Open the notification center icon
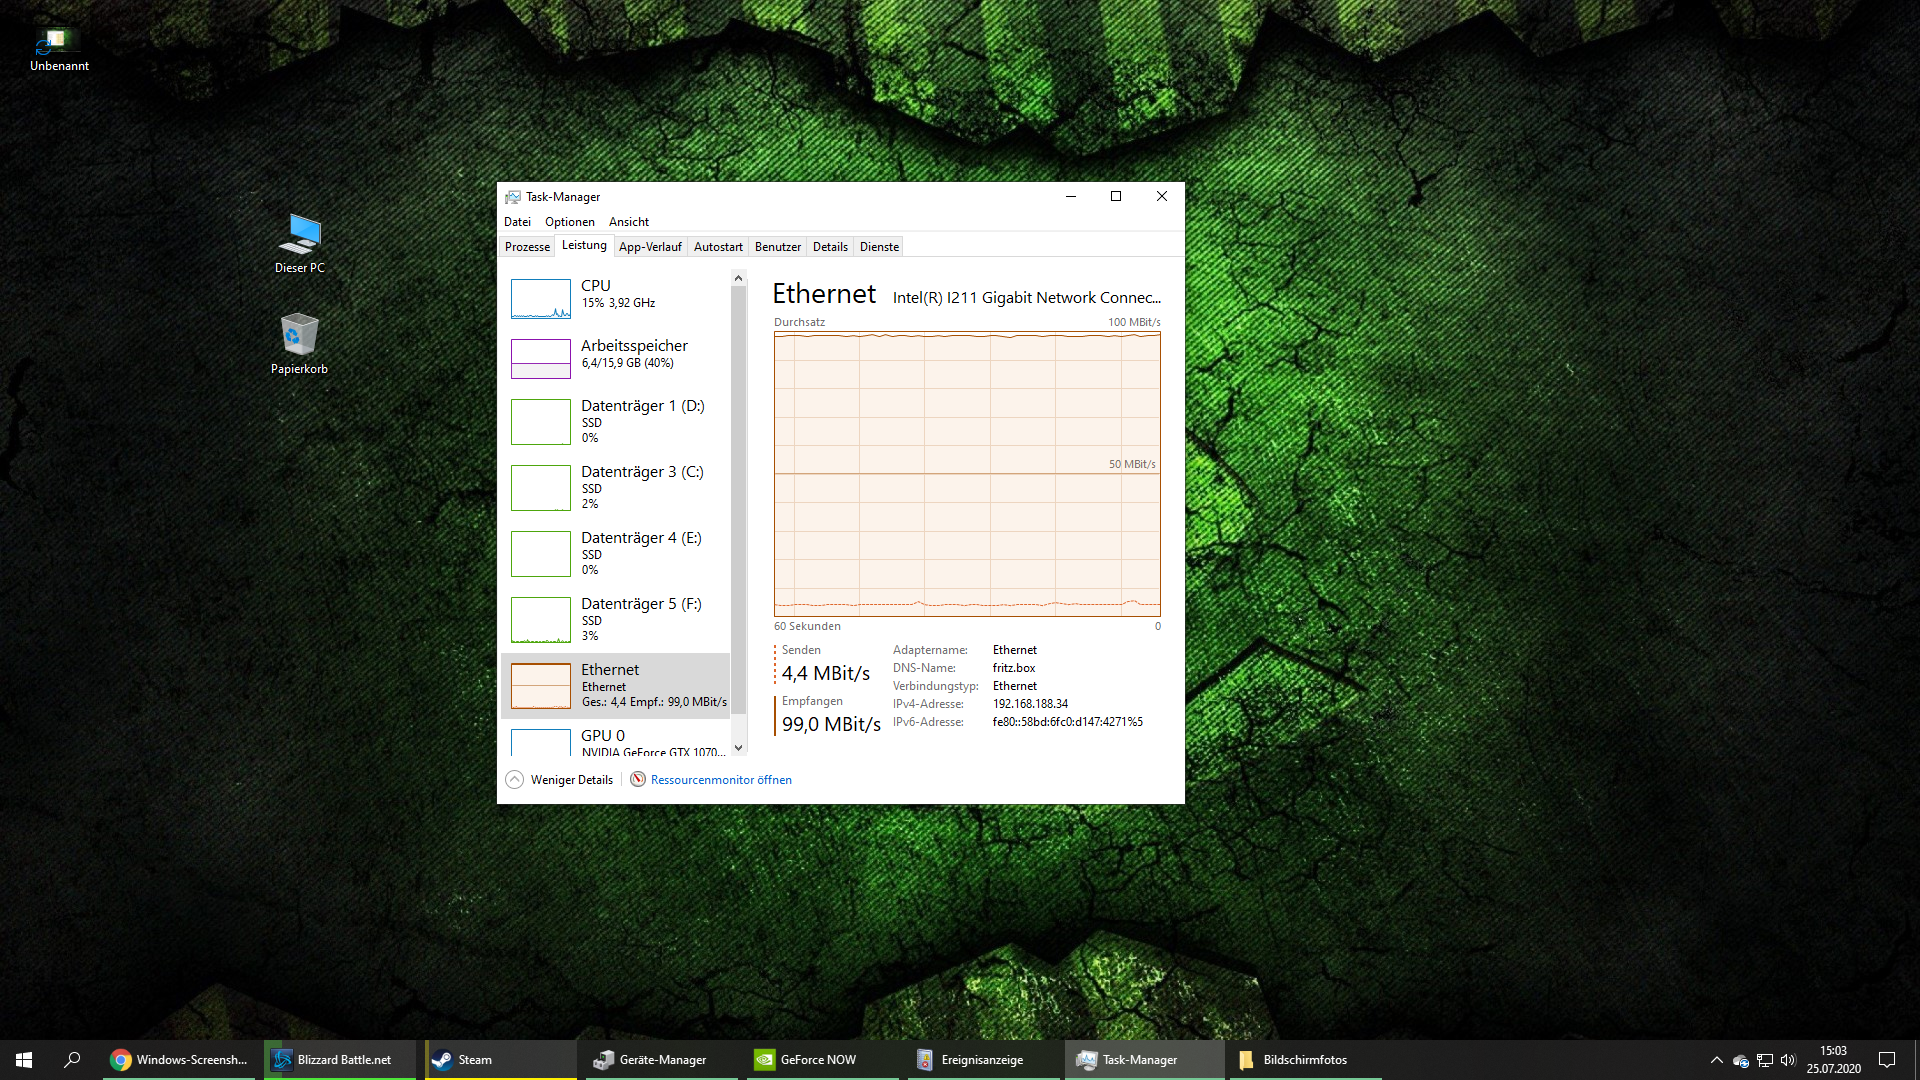 [1887, 1060]
